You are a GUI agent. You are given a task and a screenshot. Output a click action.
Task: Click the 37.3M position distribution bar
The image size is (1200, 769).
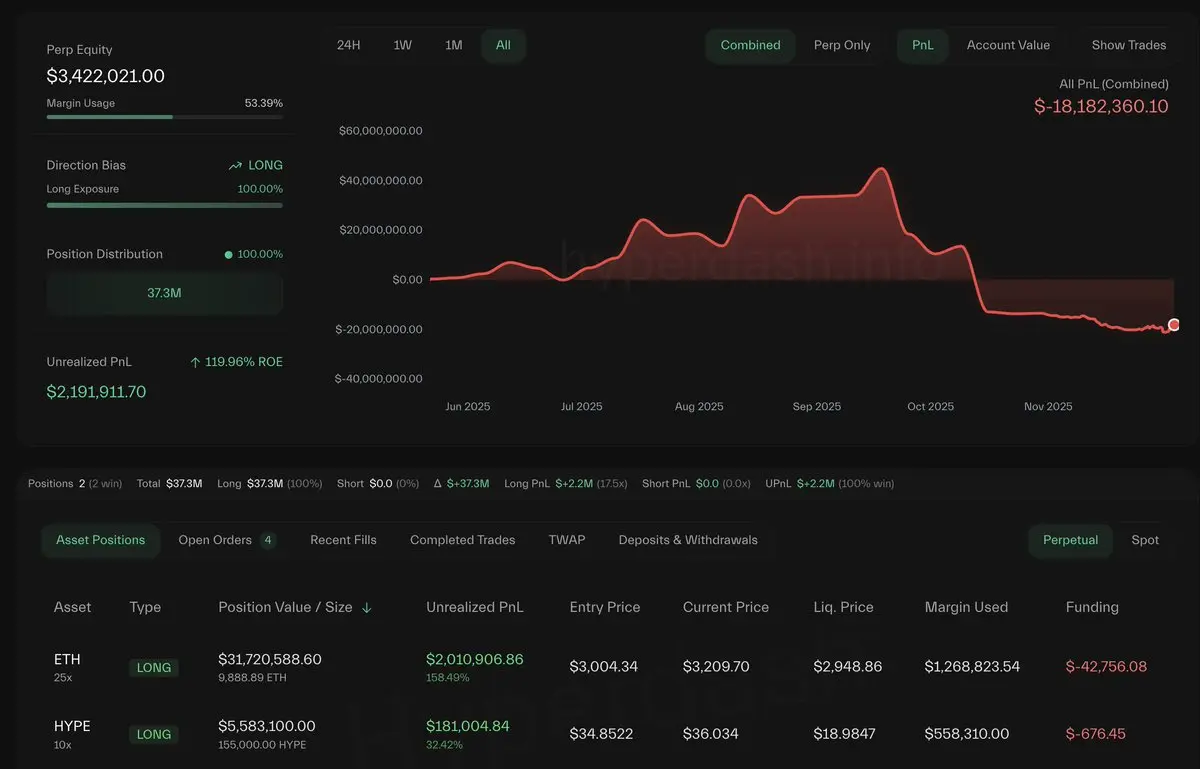[x=164, y=294]
